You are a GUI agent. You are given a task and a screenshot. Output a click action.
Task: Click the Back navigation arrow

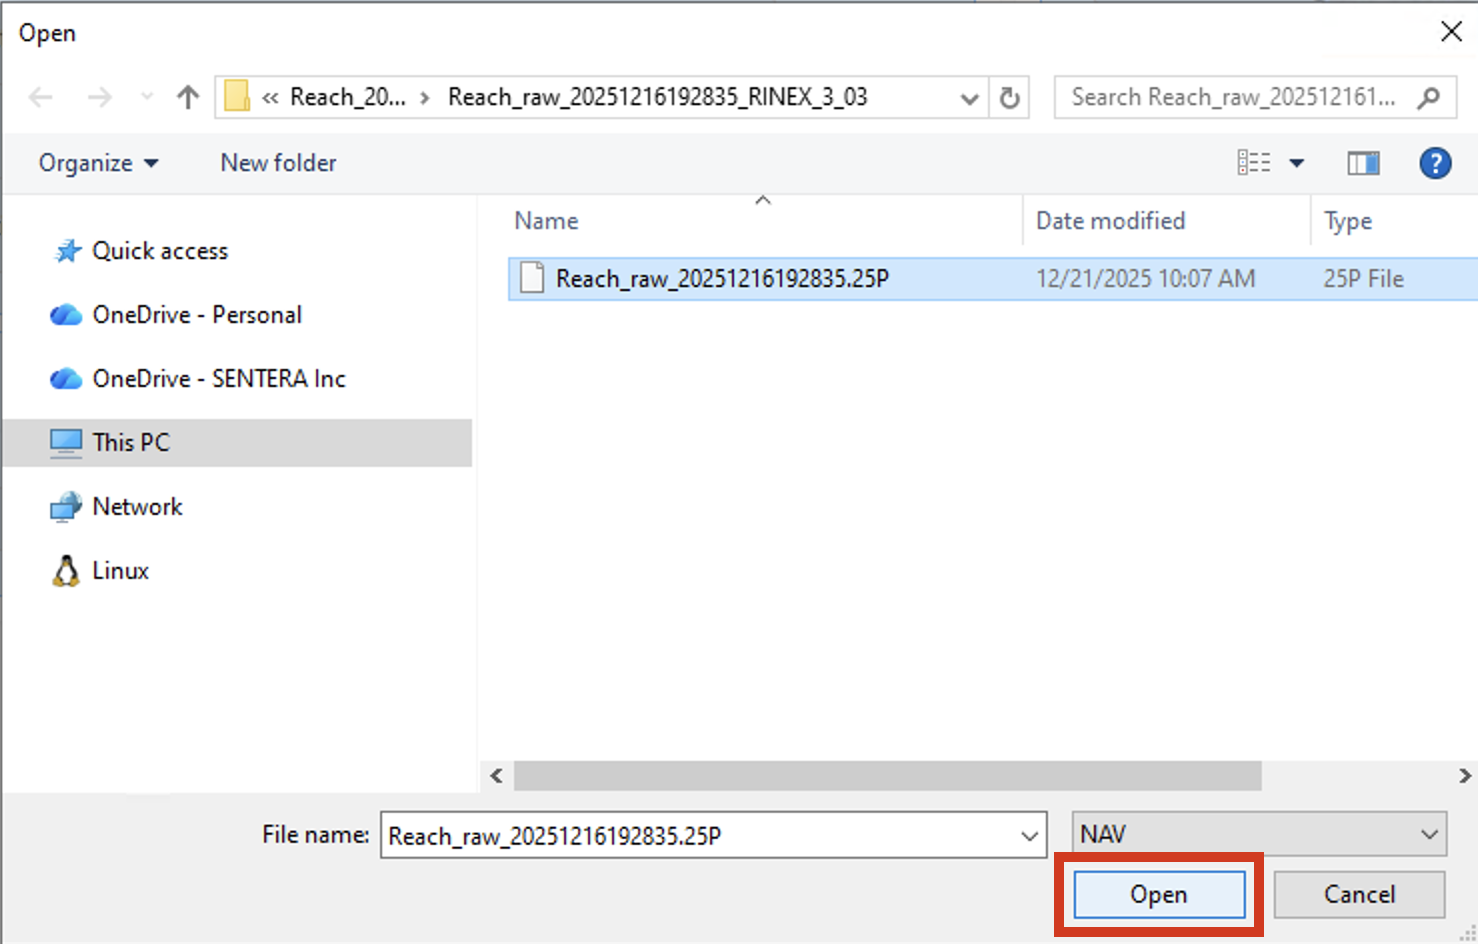point(41,97)
